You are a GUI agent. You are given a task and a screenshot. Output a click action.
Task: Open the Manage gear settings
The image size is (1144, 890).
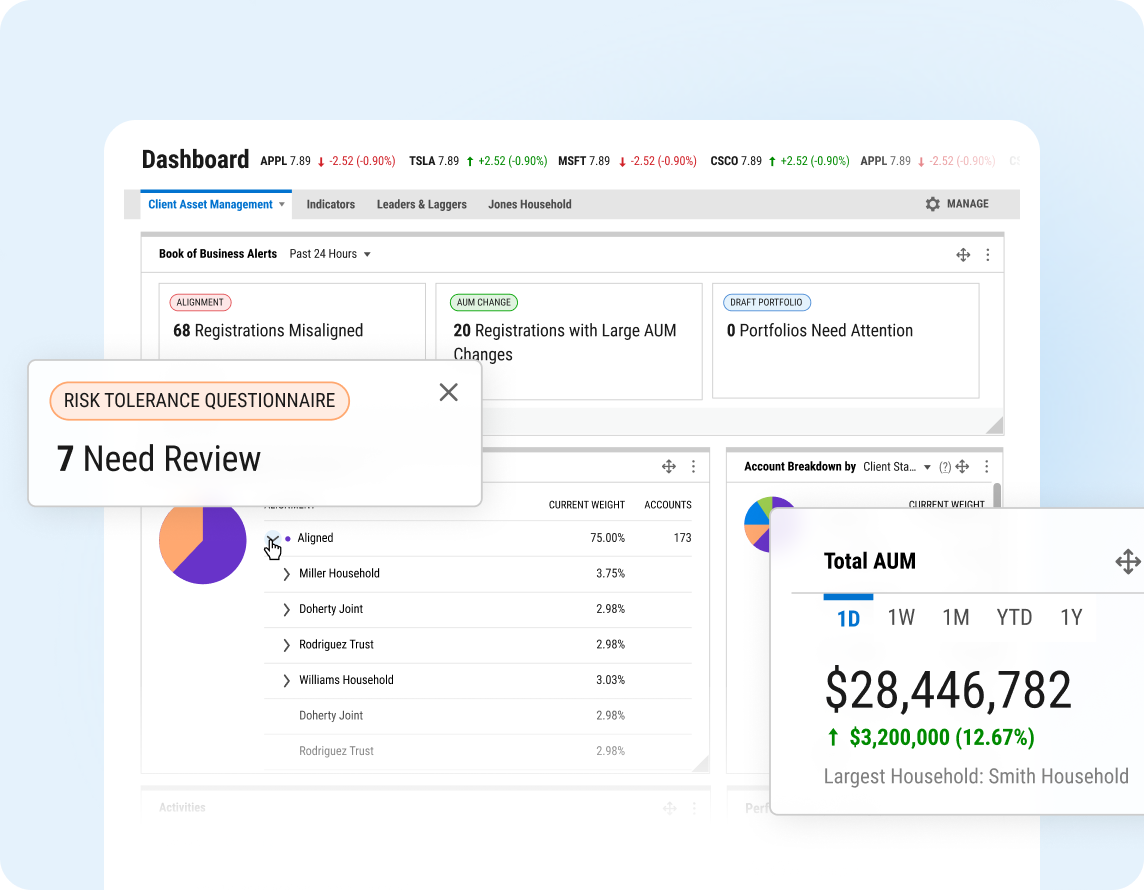point(956,204)
